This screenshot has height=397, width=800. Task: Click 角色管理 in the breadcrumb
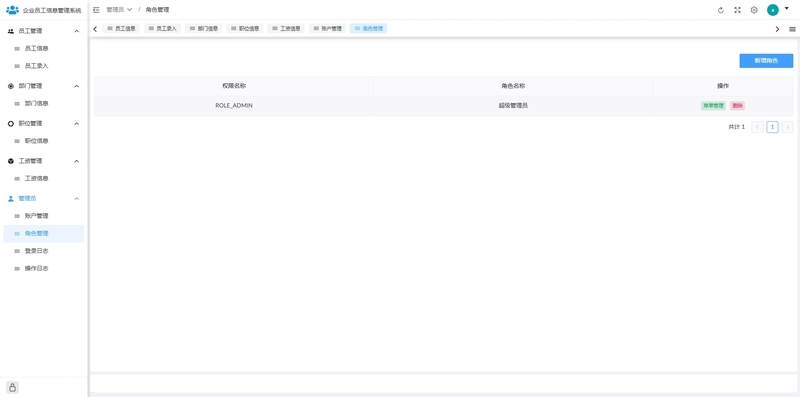pyautogui.click(x=157, y=10)
